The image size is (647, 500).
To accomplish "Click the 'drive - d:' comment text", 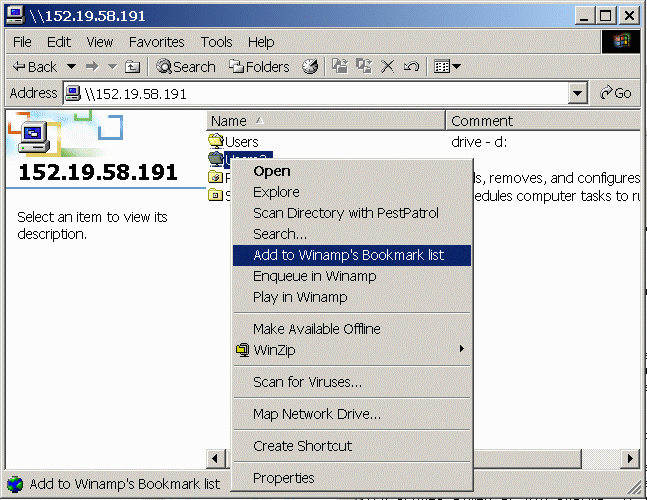I will tap(479, 142).
